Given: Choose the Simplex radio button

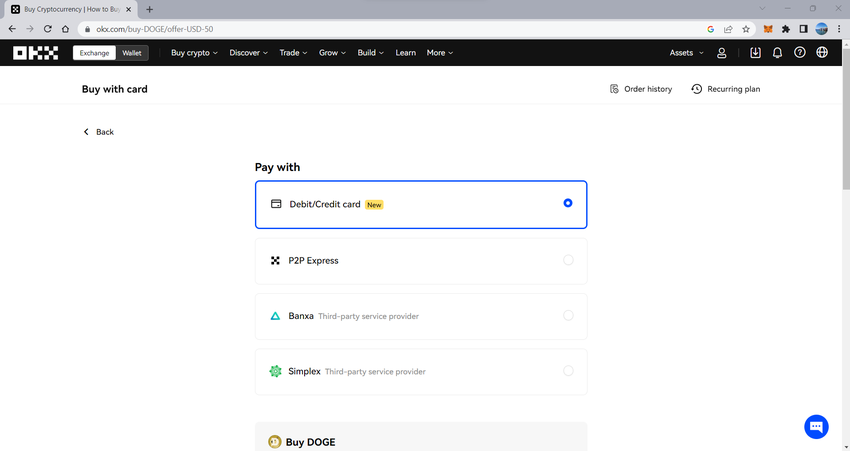Looking at the screenshot, I should tap(568, 371).
